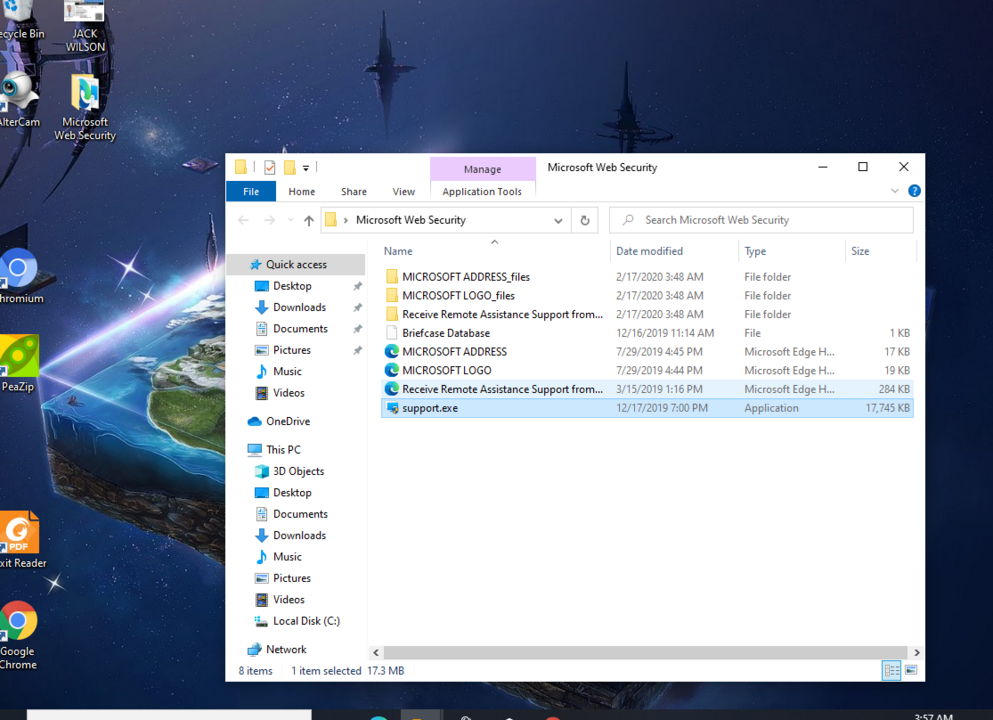
Task: Open Downloads under This PC
Action: 299,536
